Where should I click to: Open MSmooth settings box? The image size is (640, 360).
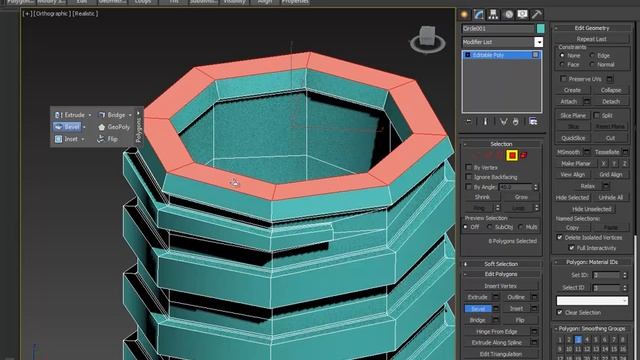587,152
